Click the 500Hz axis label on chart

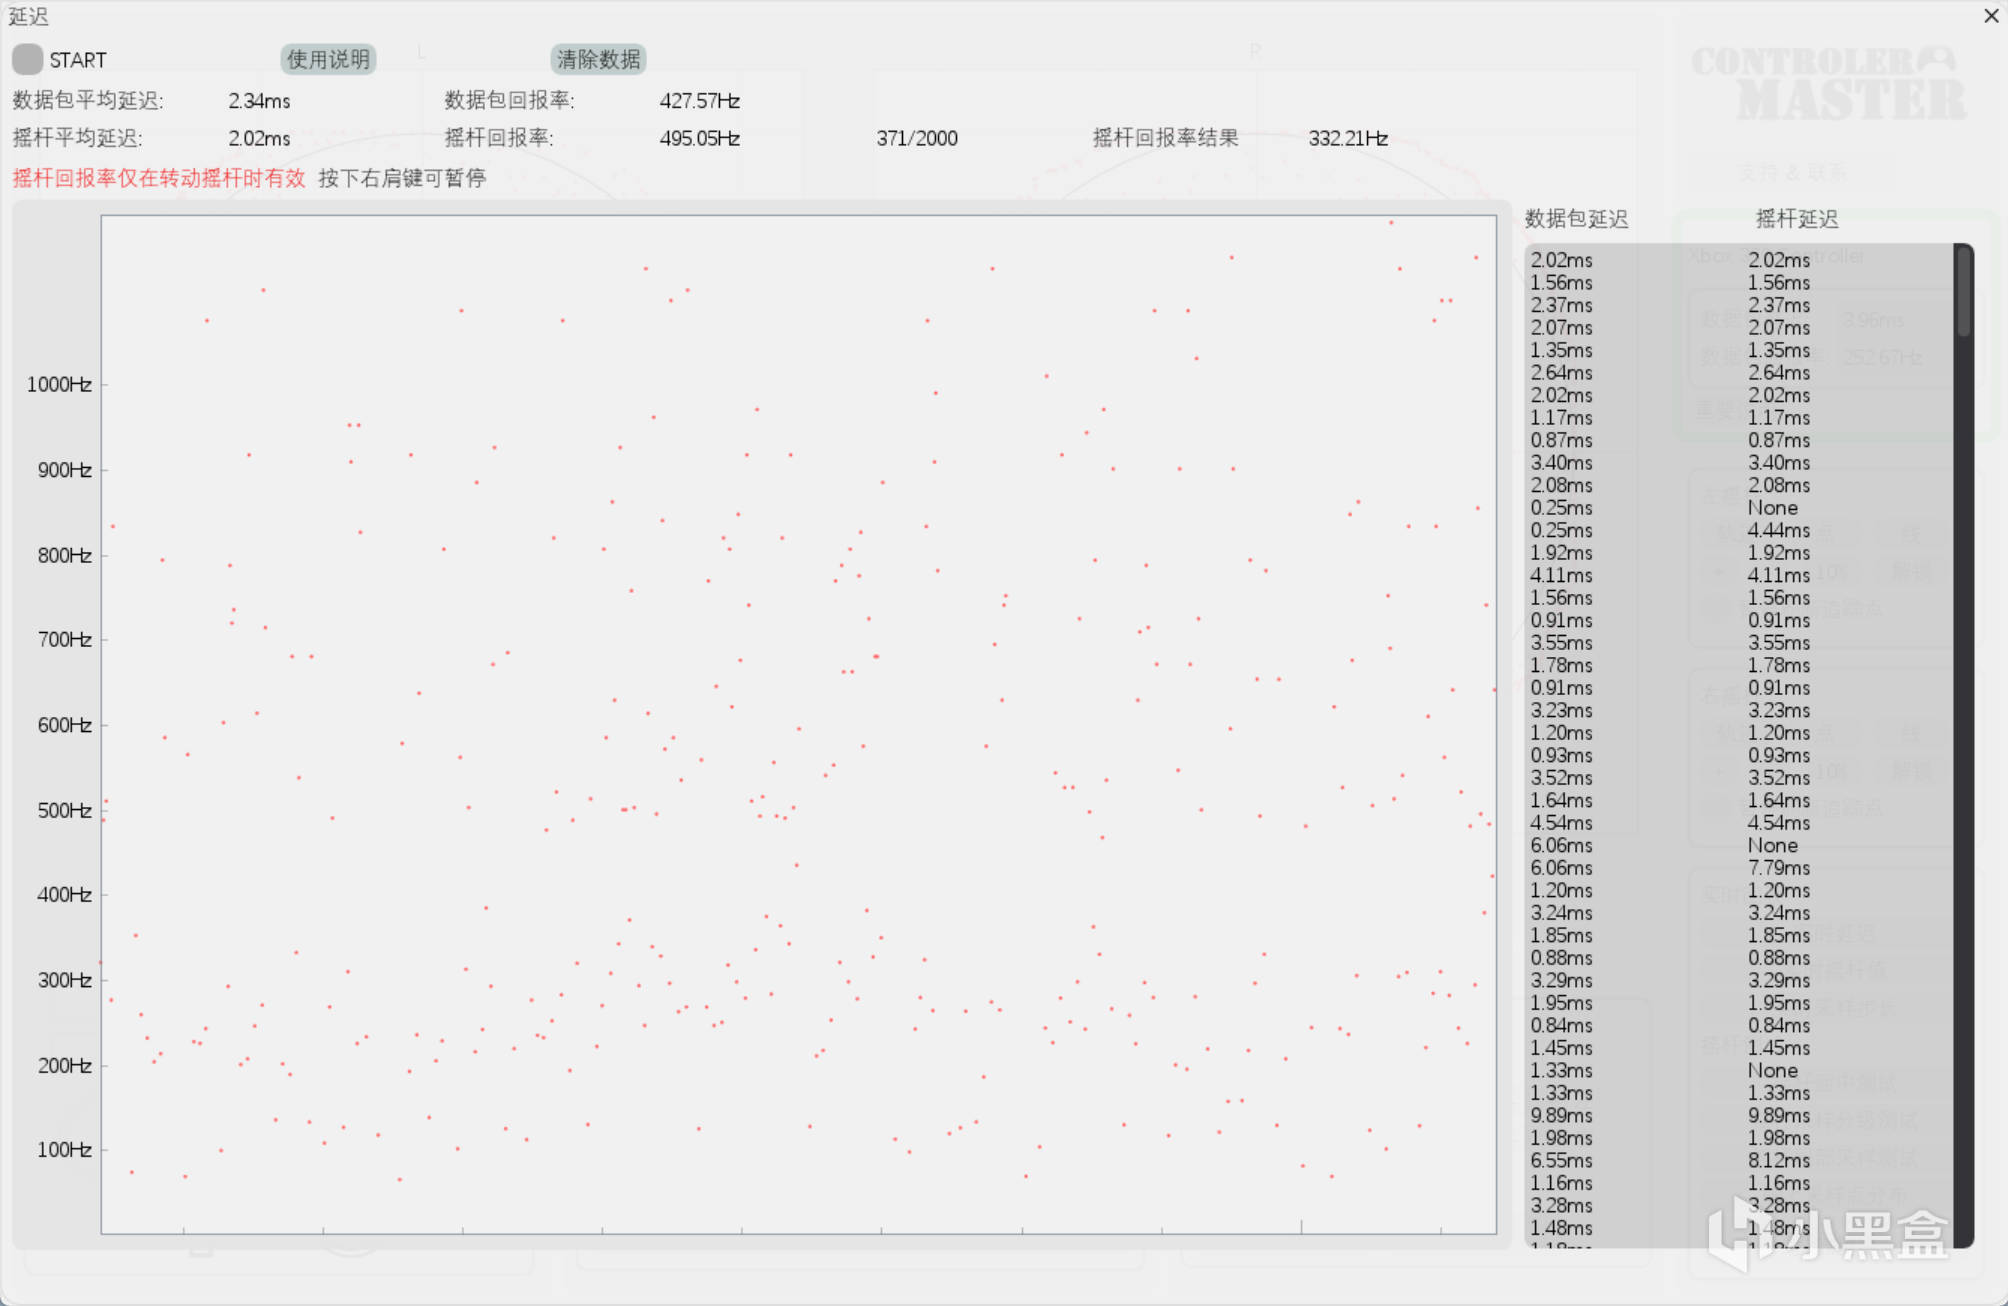[64, 810]
